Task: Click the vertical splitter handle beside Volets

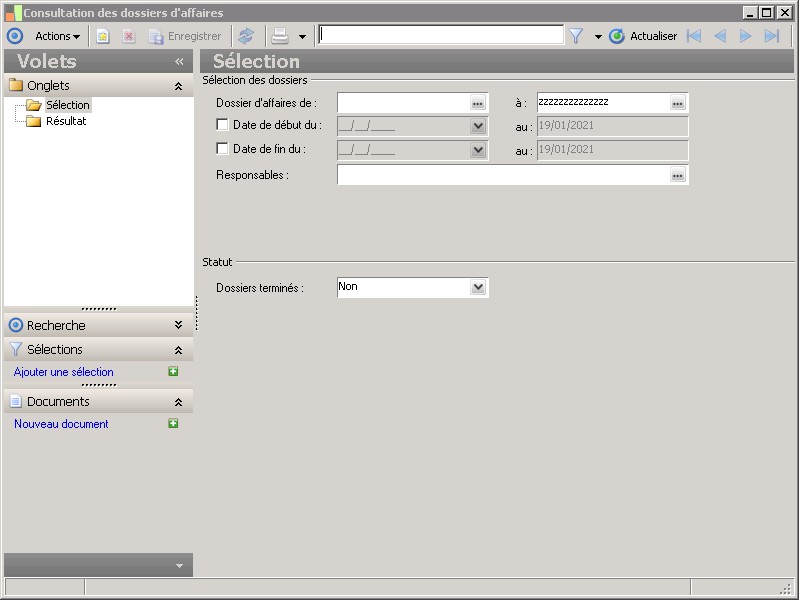Action: (197, 313)
